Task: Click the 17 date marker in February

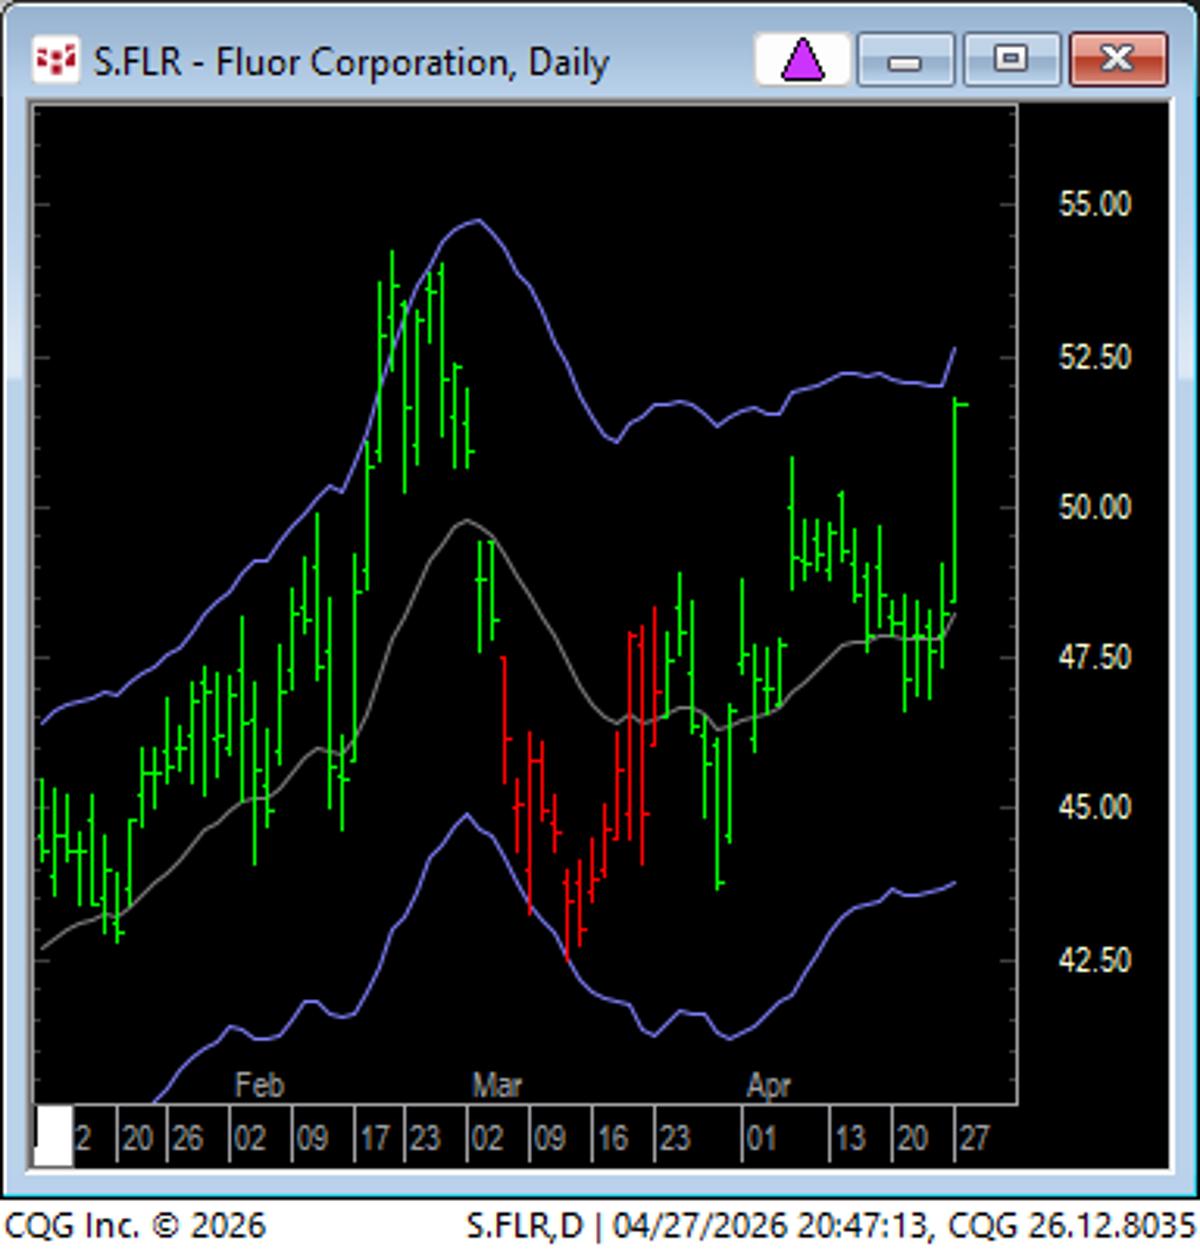Action: click(x=374, y=1137)
